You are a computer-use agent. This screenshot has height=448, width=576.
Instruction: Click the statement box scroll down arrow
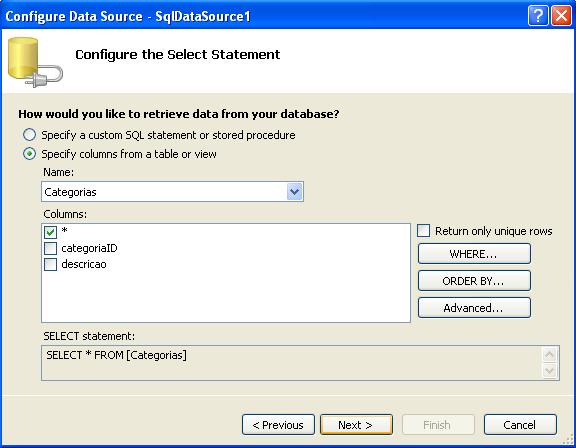[550, 371]
